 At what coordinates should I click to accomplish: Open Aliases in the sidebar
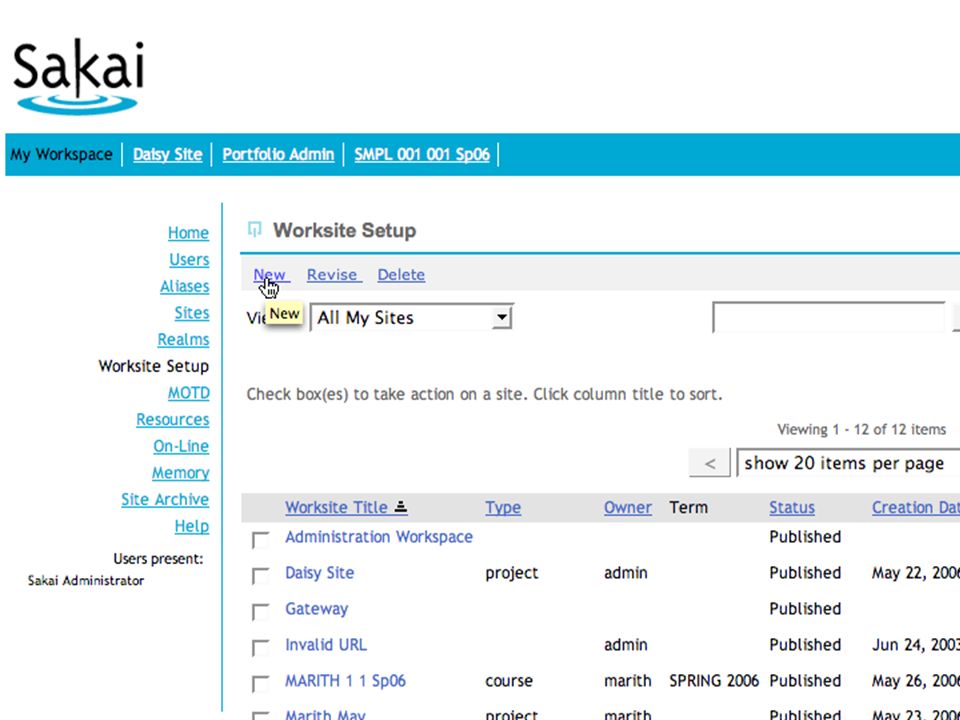(x=184, y=286)
